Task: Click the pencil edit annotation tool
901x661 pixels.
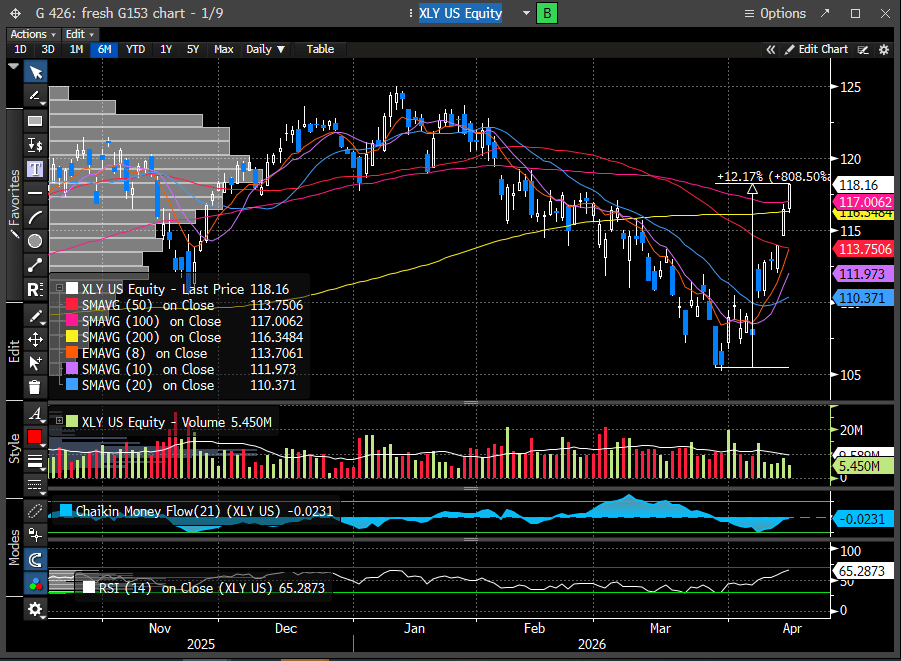Action: (35, 316)
